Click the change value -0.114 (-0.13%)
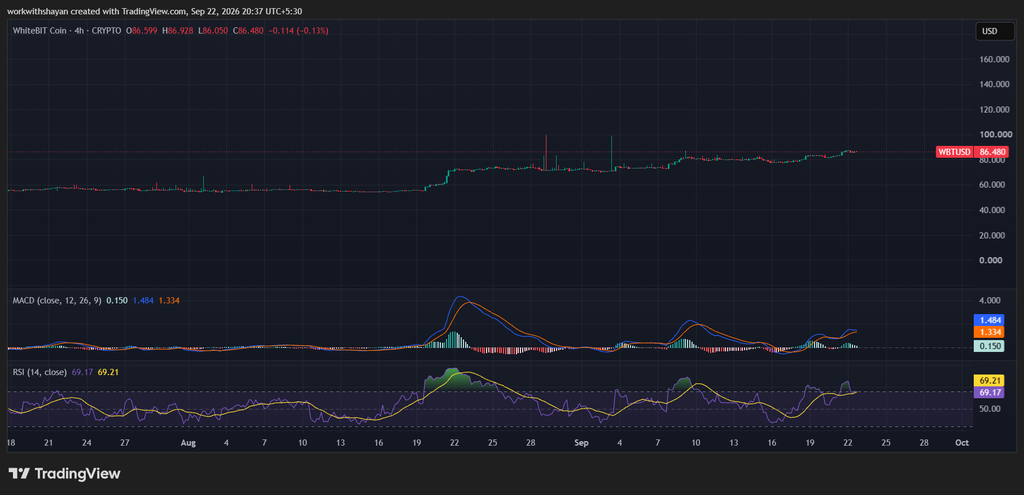 pos(298,31)
